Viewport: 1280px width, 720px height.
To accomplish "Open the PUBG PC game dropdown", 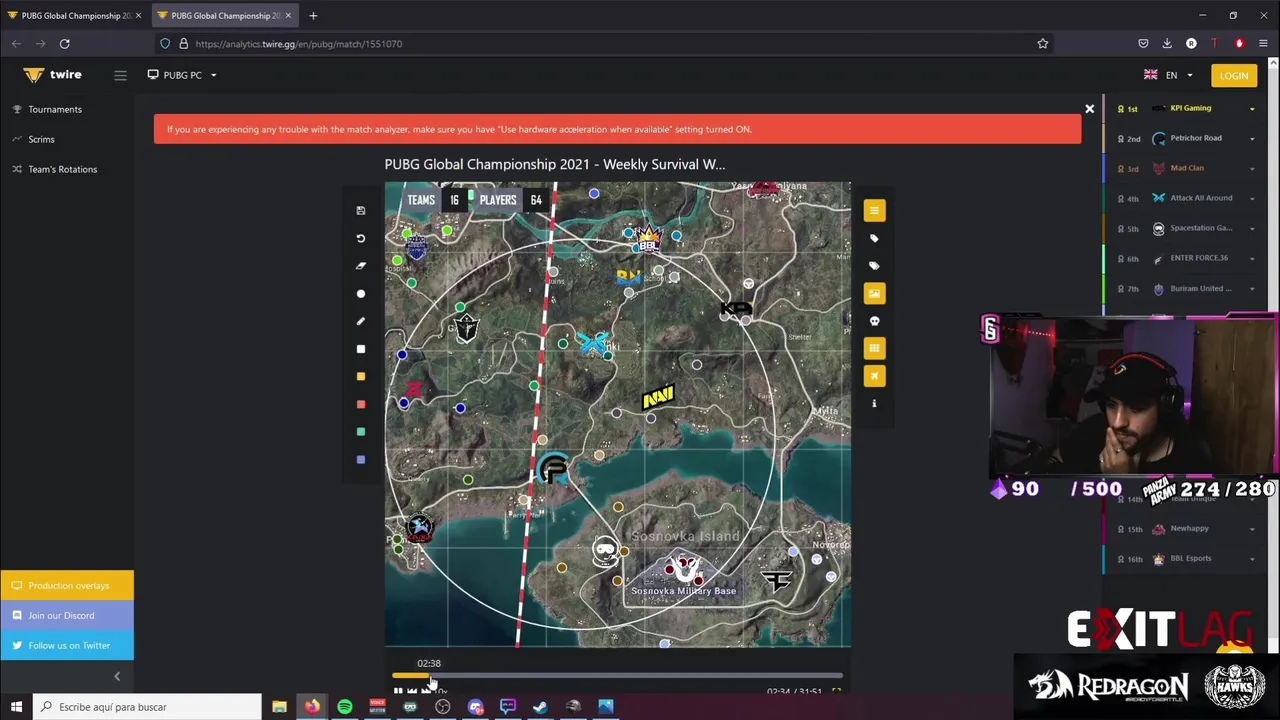I will pyautogui.click(x=182, y=75).
